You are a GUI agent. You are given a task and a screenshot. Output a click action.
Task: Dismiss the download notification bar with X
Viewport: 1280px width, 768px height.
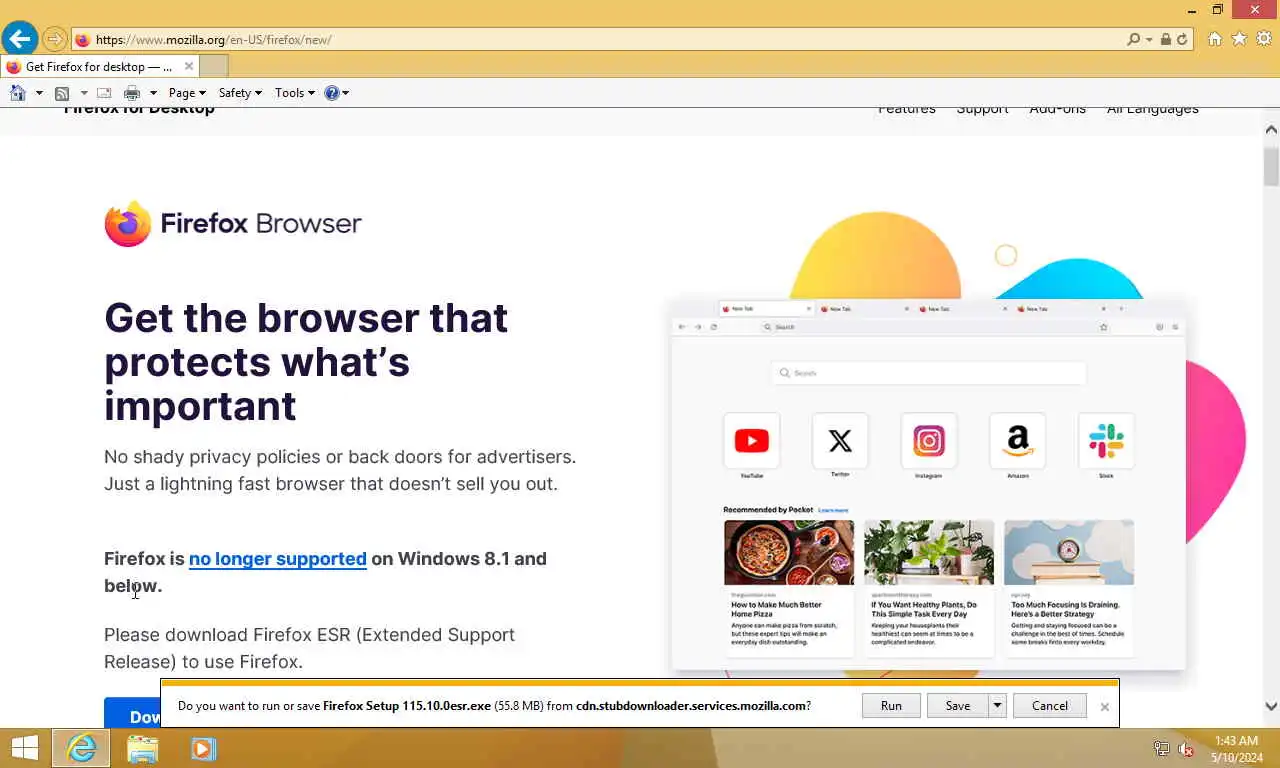click(1105, 707)
